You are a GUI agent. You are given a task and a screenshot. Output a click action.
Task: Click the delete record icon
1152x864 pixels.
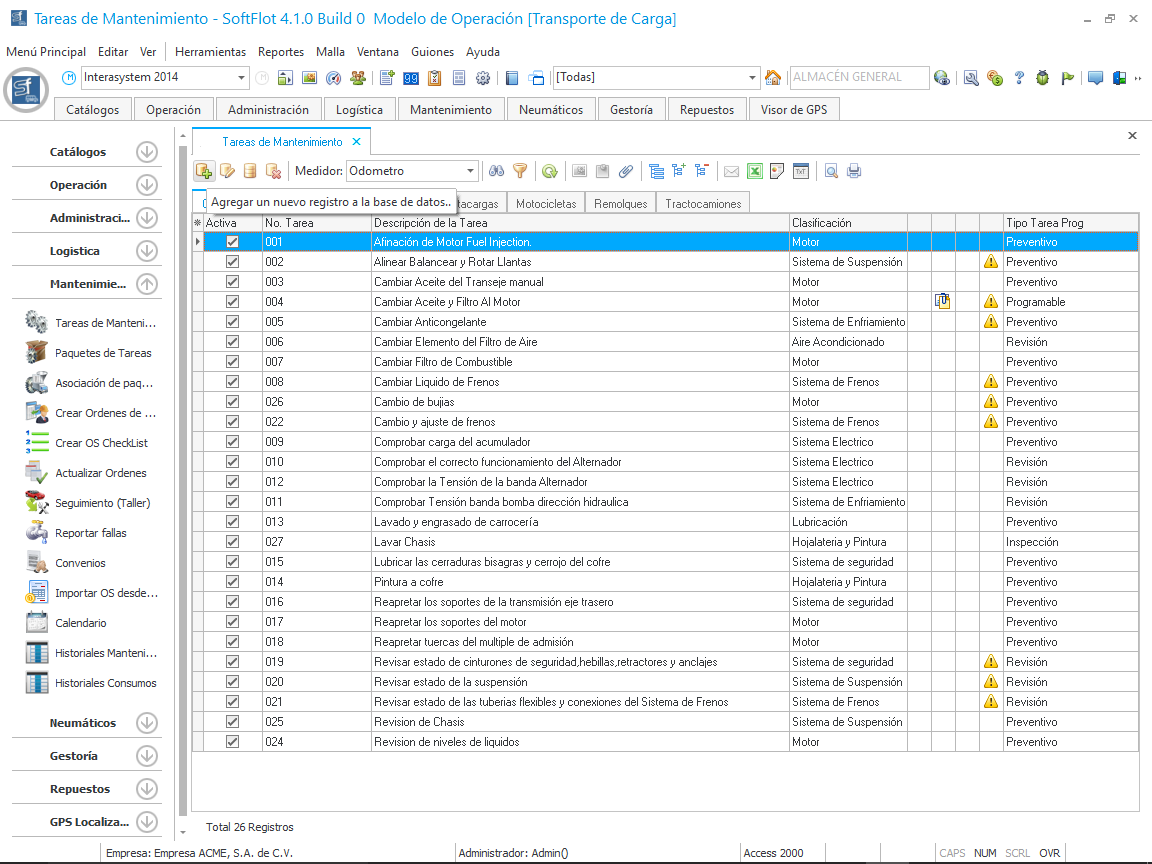(x=273, y=171)
